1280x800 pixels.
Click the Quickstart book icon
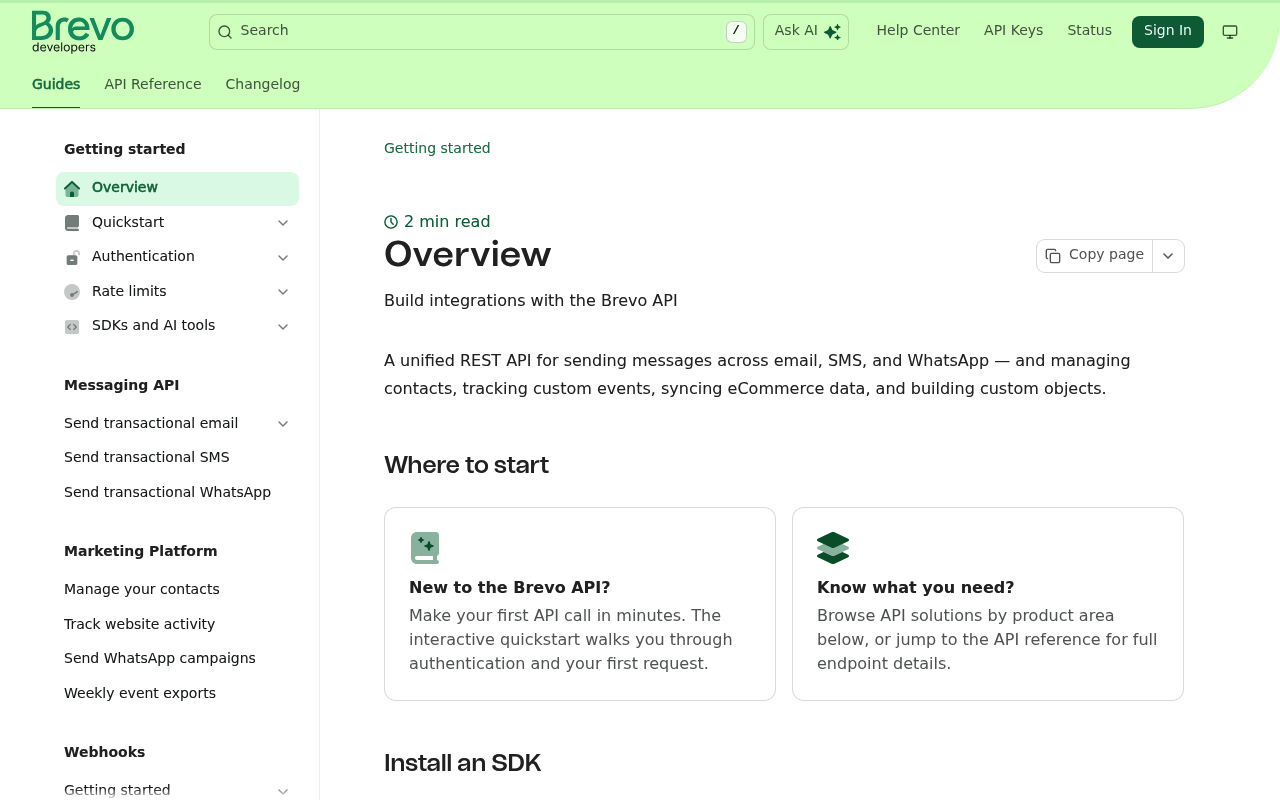tap(72, 223)
